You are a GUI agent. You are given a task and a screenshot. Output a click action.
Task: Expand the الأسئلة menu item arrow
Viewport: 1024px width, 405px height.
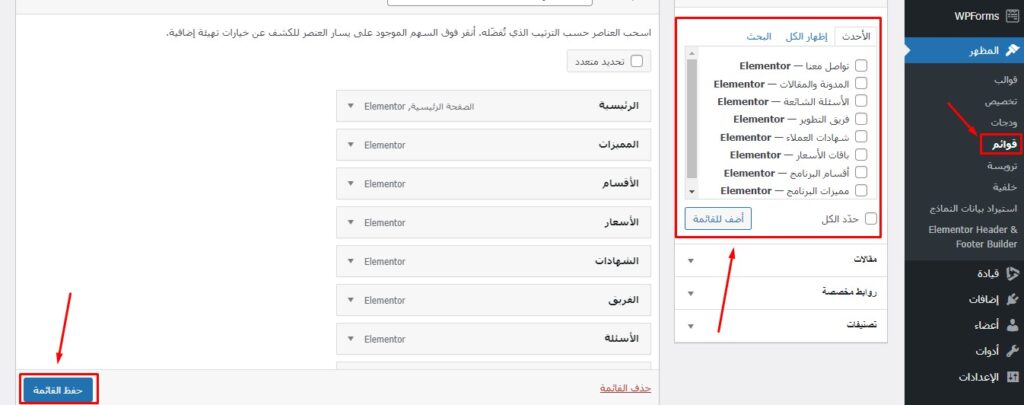pyautogui.click(x=351, y=339)
